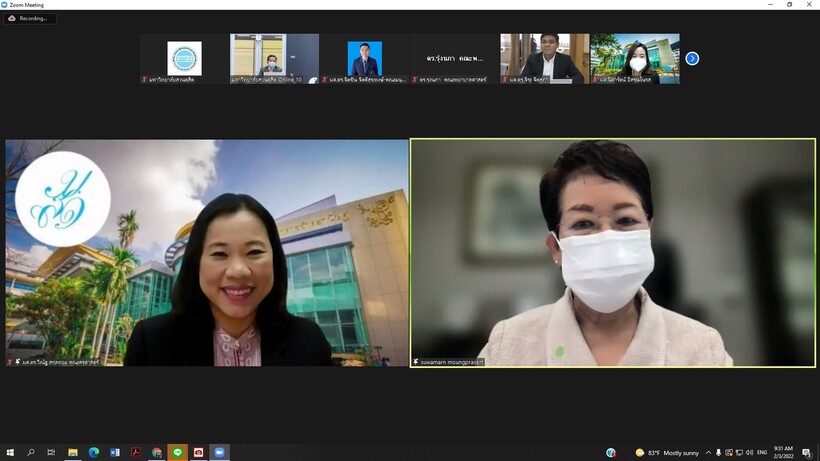Image resolution: width=820 pixels, height=461 pixels.
Task: Open Adobe Acrobat from the taskbar
Action: click(x=135, y=453)
